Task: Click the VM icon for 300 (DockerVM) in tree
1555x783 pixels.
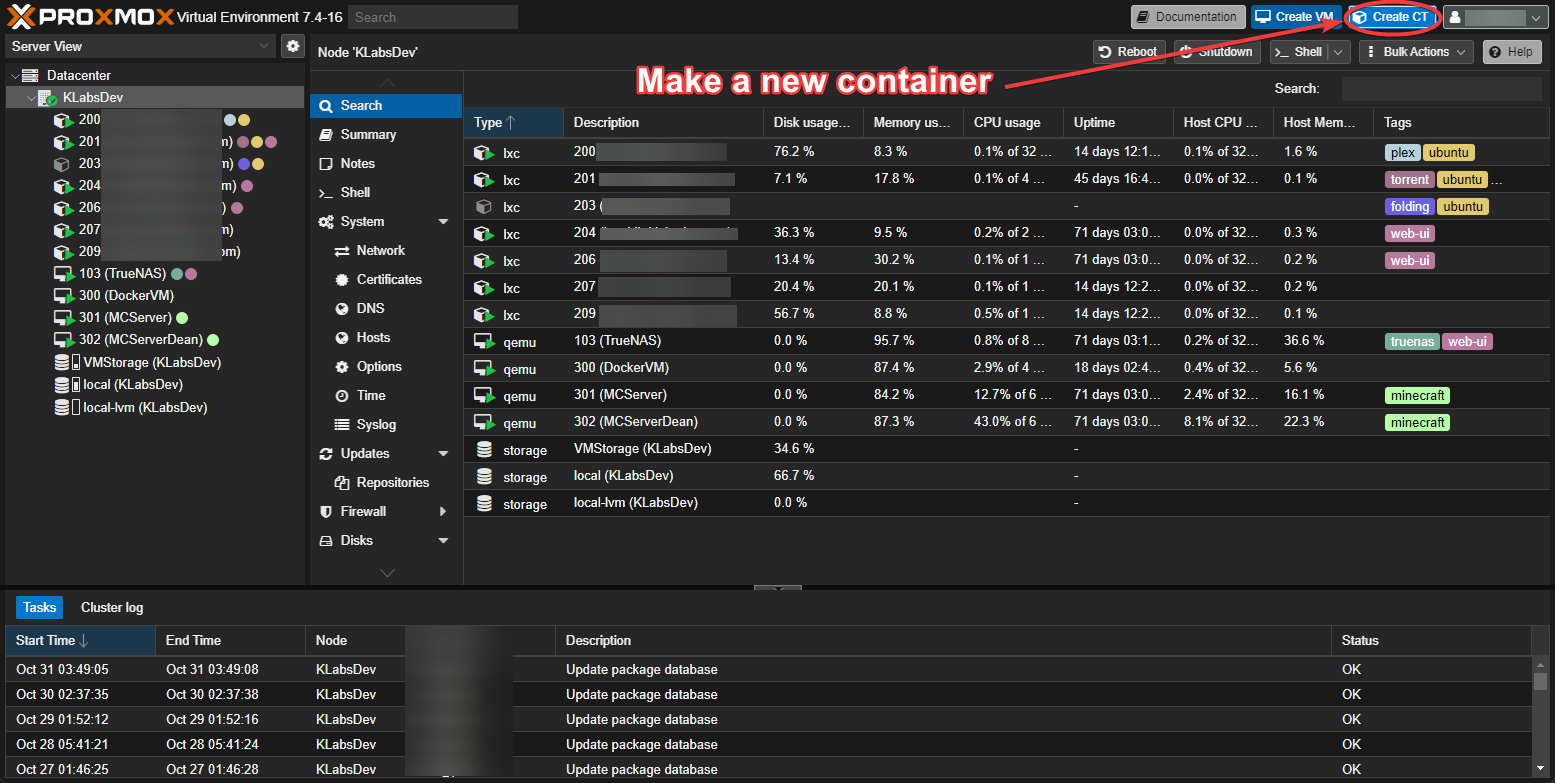Action: coord(63,295)
